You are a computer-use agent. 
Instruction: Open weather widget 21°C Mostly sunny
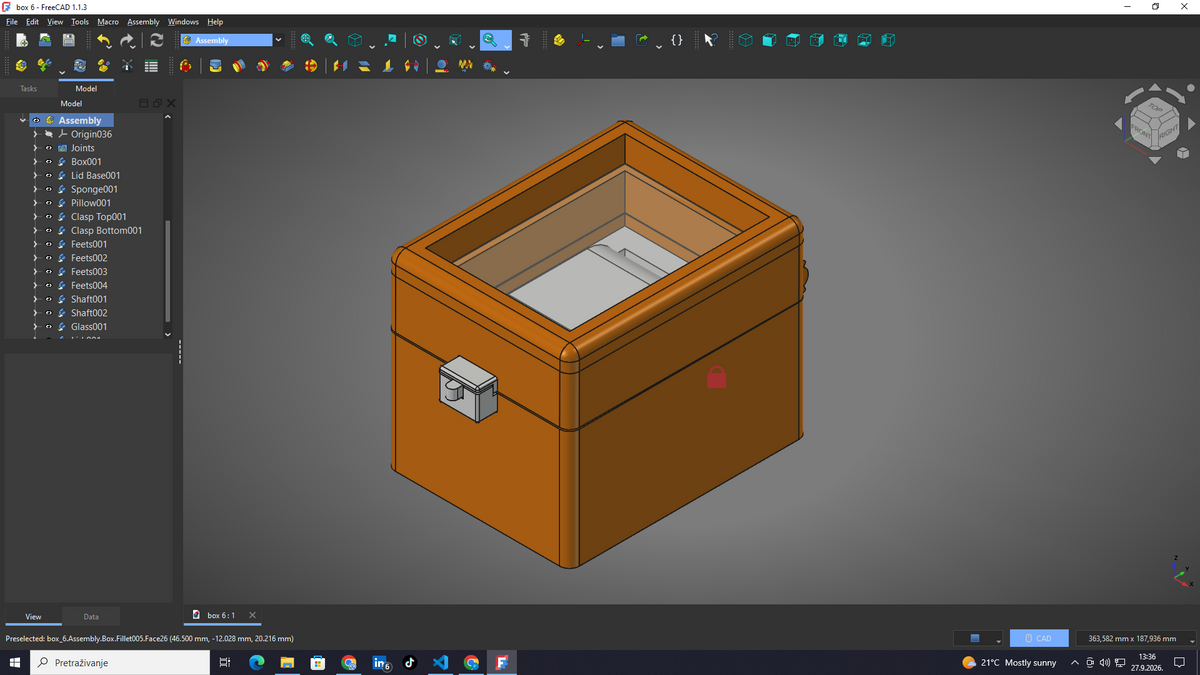(1008, 662)
